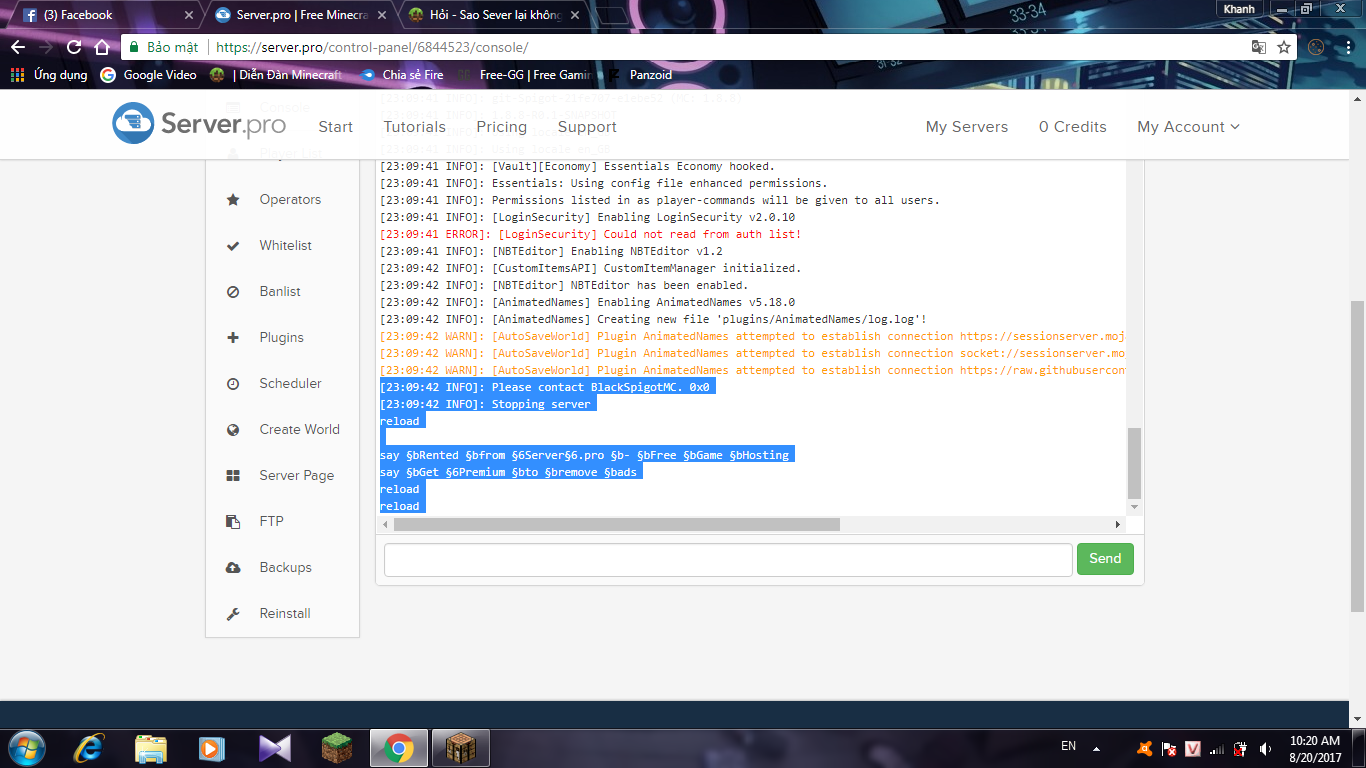The width and height of the screenshot is (1366, 768).
Task: Go to My Servers
Action: click(x=967, y=127)
